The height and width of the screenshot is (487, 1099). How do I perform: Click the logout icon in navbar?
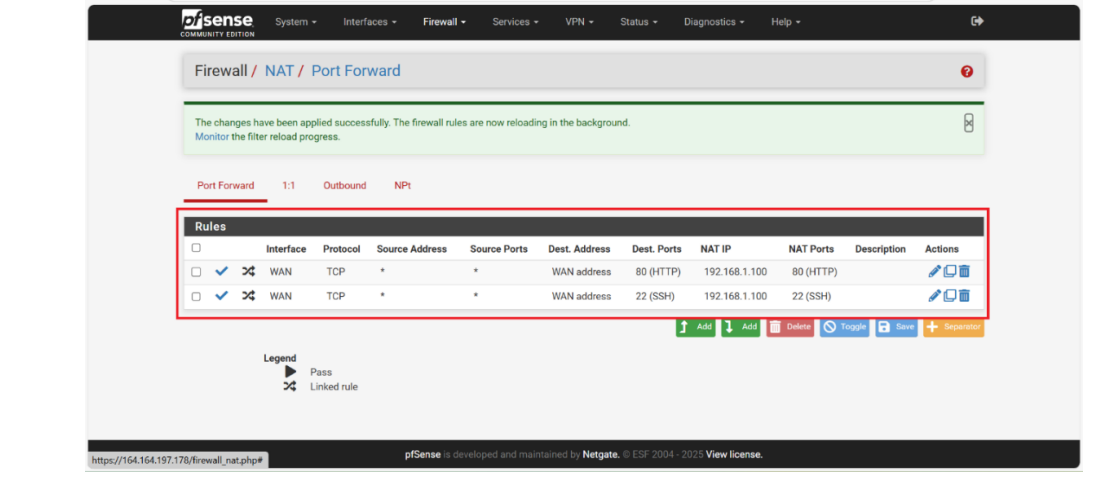[x=977, y=21]
